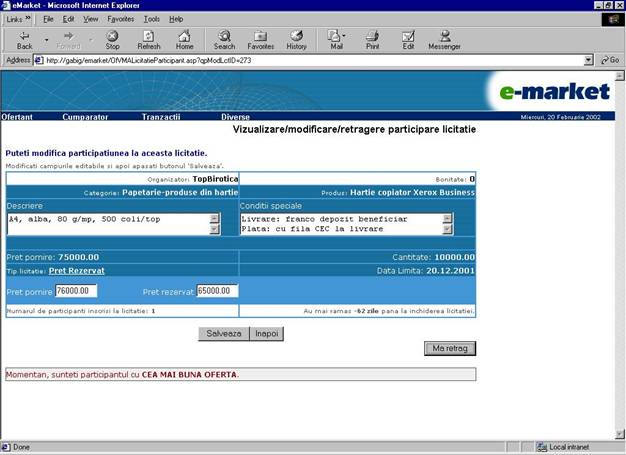The height and width of the screenshot is (455, 626).
Task: Open the Tranzactii navigation menu
Action: (161, 117)
